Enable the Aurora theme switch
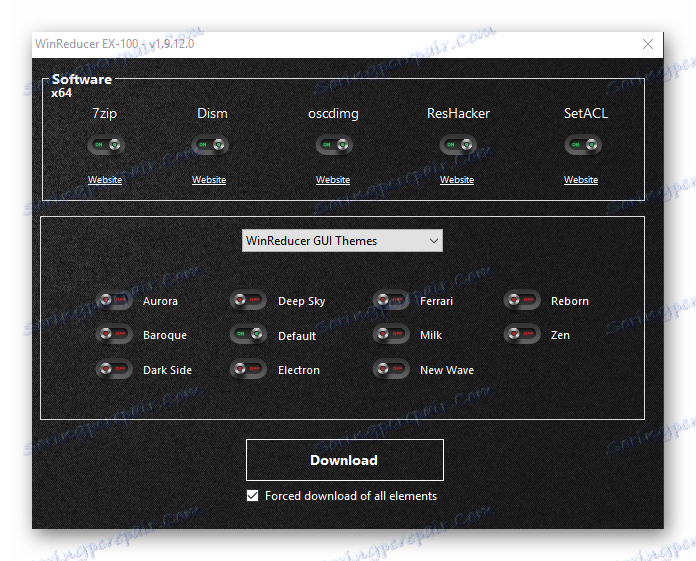 (x=114, y=300)
